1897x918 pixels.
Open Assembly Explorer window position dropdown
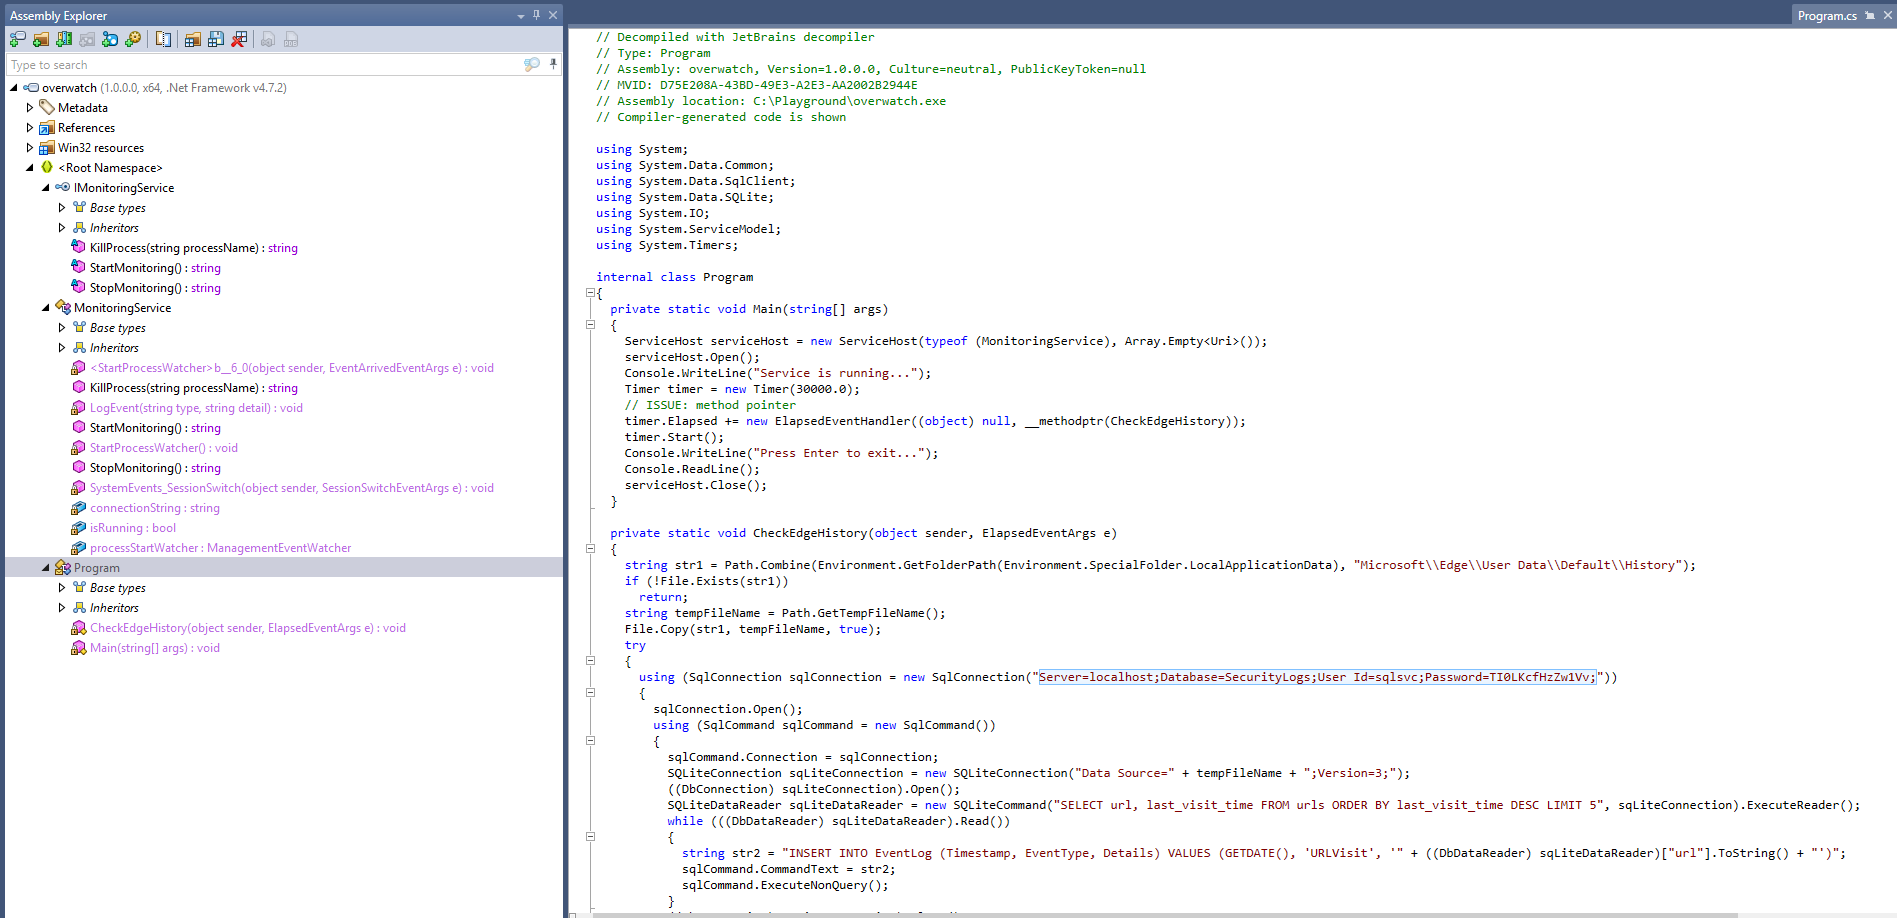pos(520,16)
